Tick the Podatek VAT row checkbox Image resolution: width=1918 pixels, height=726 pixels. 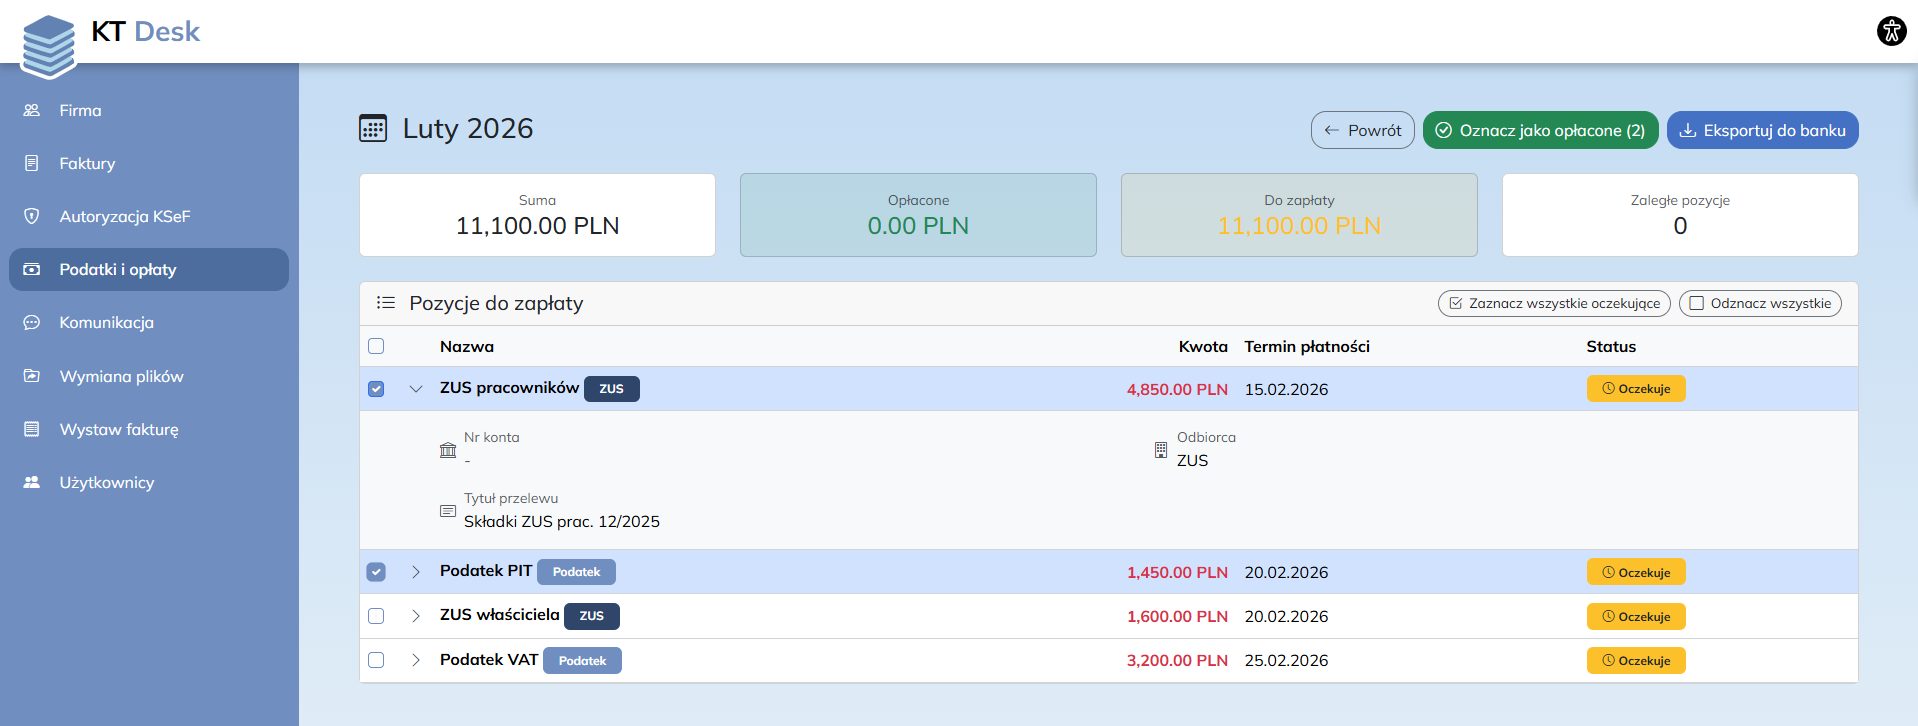click(376, 660)
